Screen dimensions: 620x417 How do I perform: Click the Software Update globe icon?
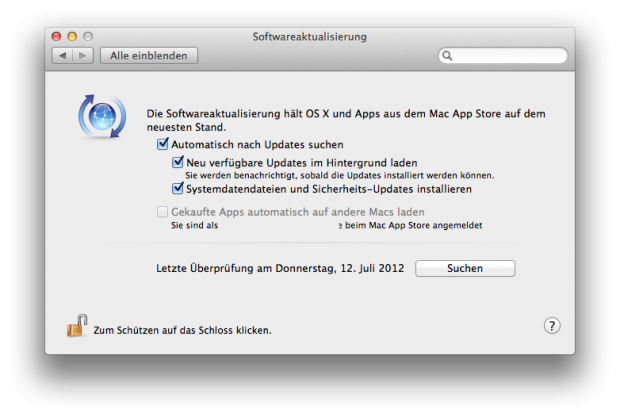pos(102,117)
